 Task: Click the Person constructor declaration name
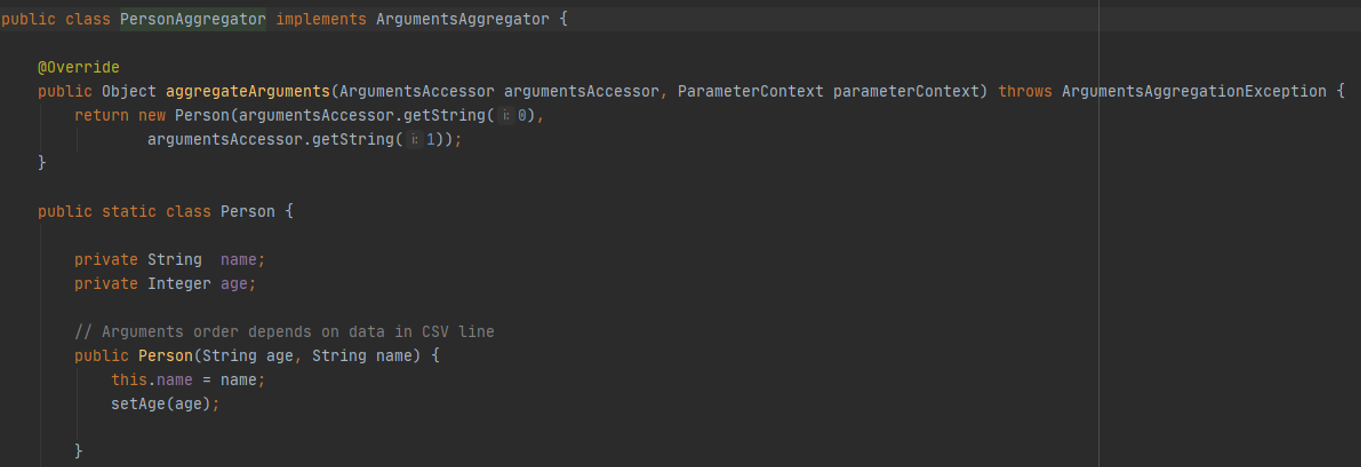165,355
